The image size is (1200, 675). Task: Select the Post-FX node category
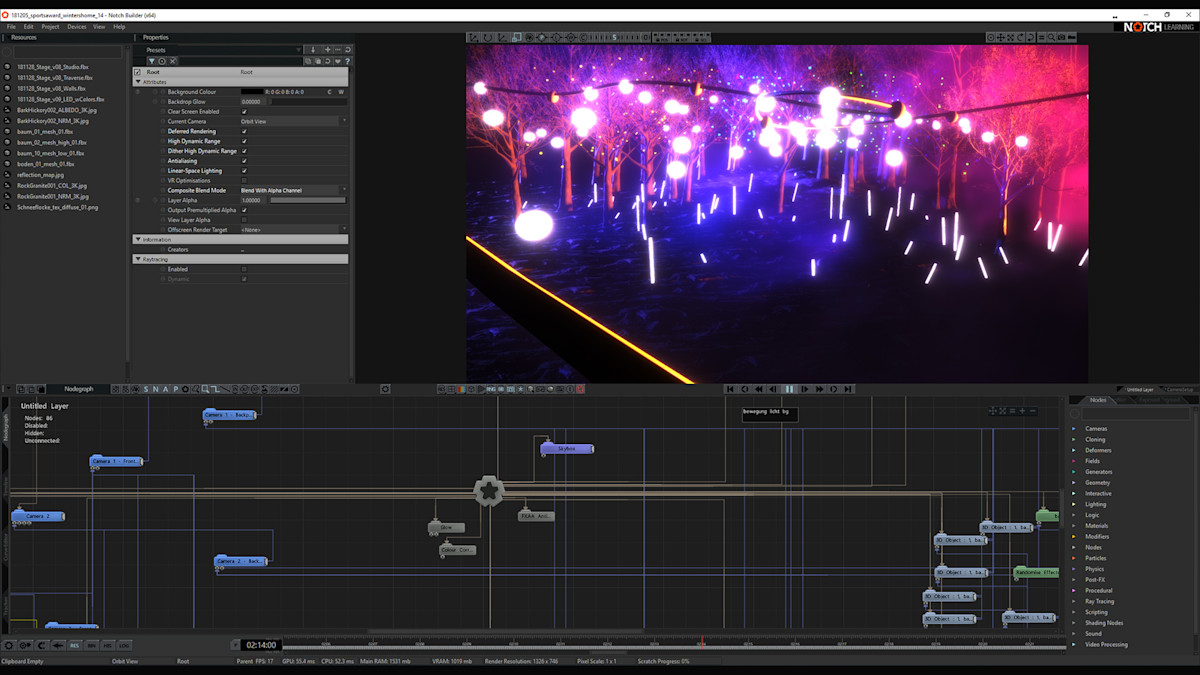1095,580
